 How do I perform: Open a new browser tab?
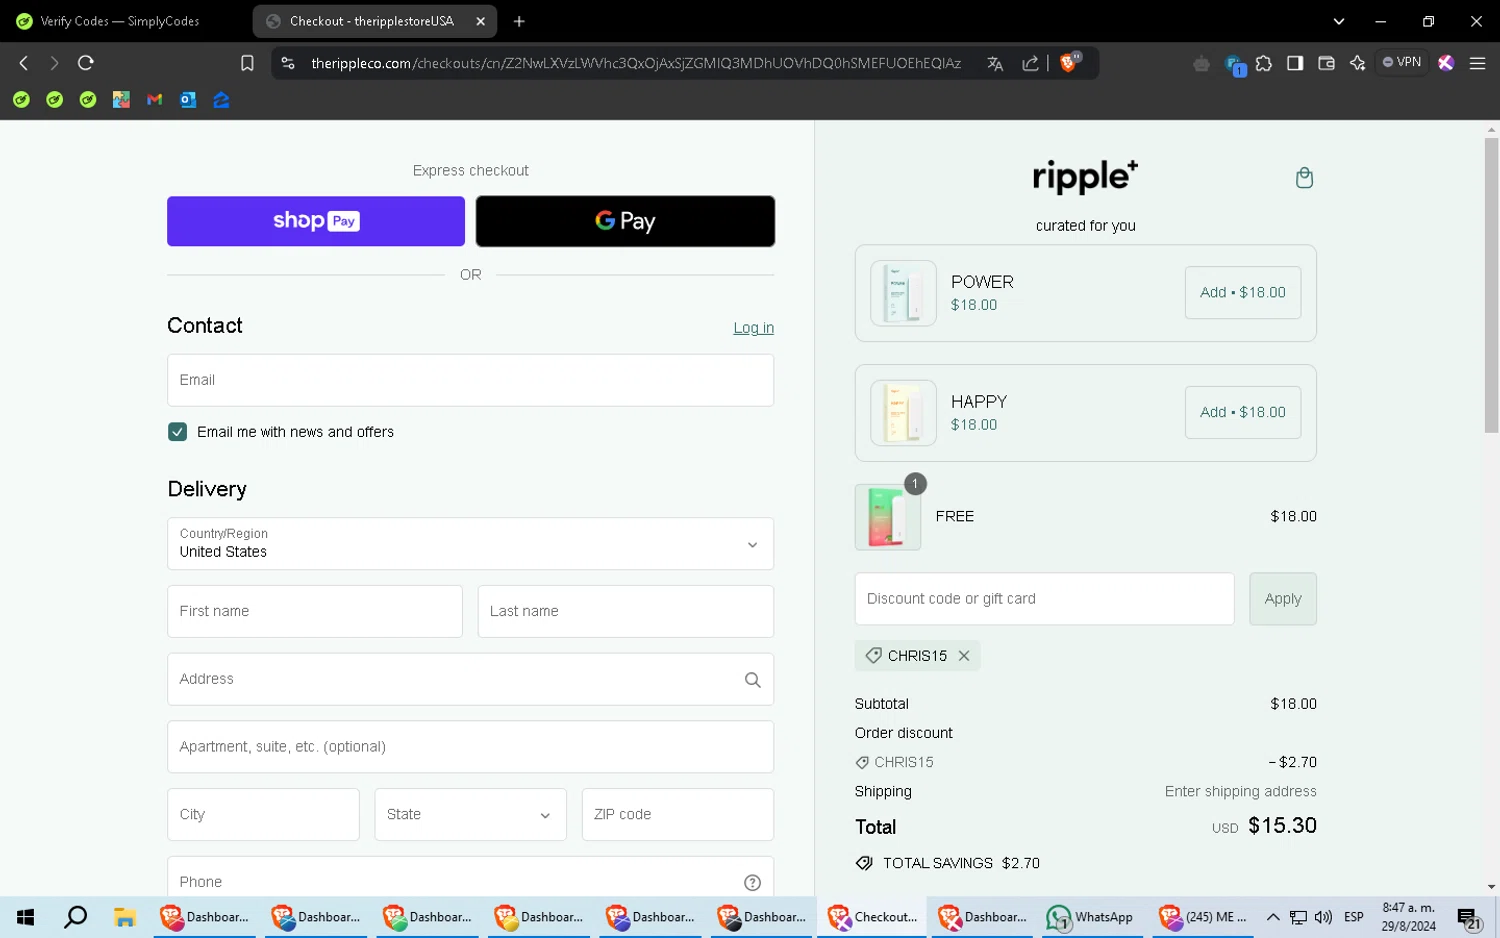pos(519,21)
